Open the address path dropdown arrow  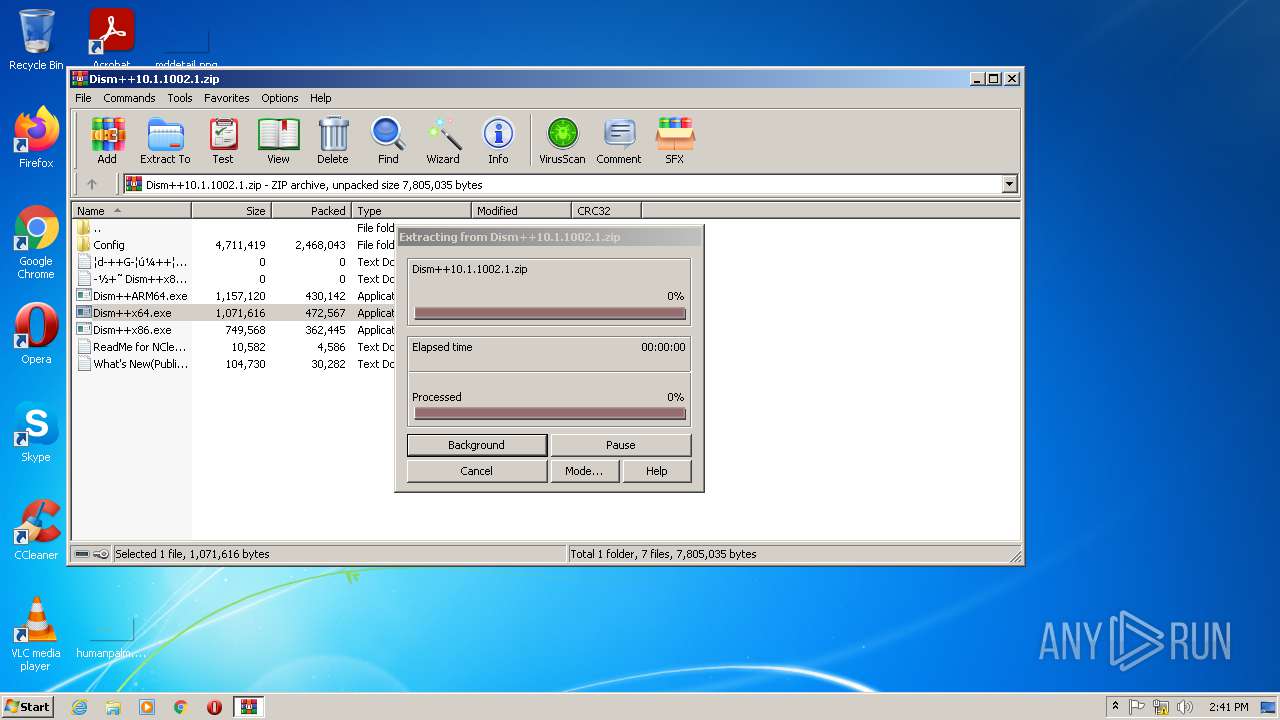point(1009,184)
